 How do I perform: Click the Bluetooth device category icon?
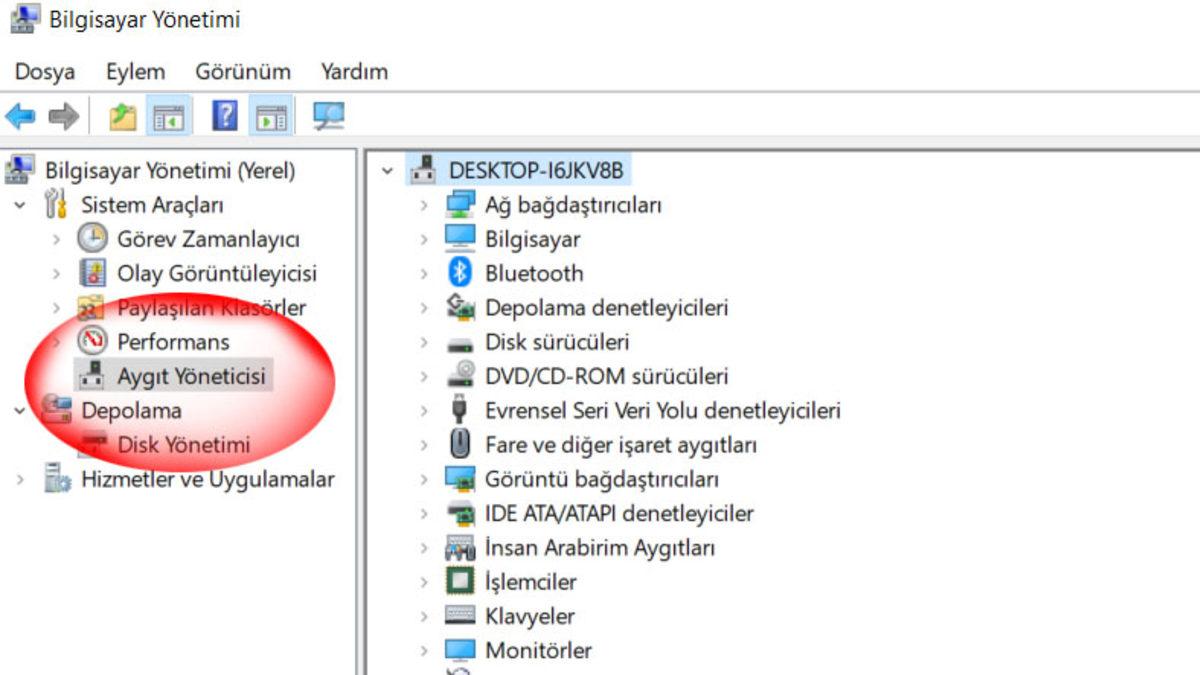(462, 272)
